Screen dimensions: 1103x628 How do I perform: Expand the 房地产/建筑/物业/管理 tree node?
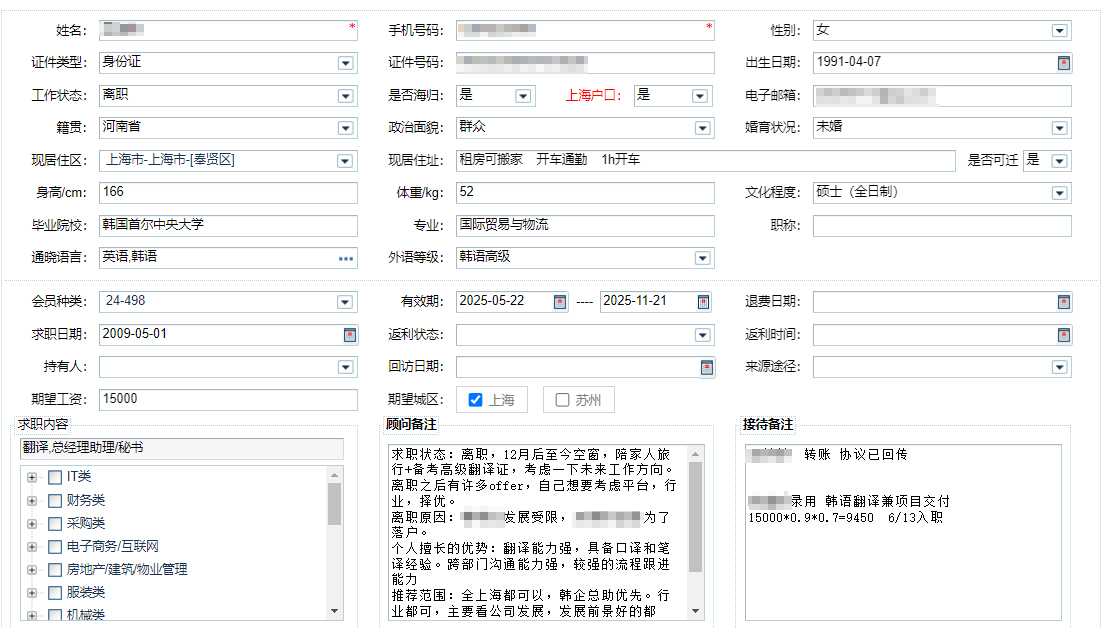click(32, 570)
